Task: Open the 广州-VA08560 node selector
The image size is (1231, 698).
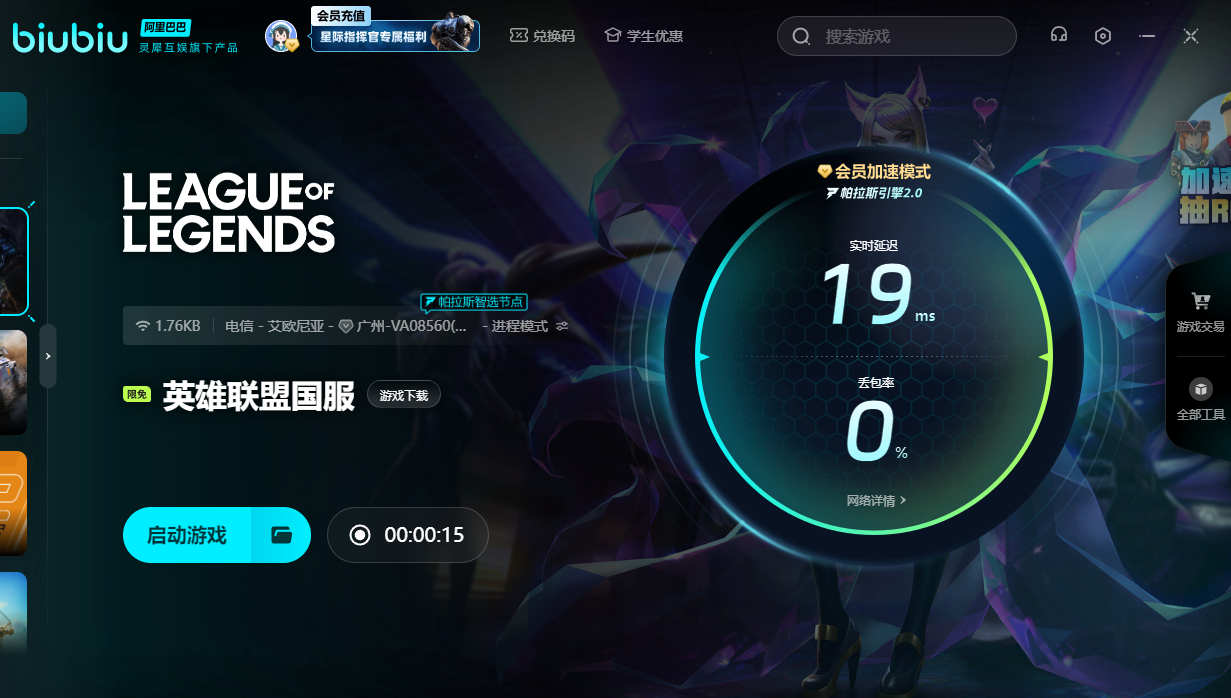Action: (x=411, y=326)
